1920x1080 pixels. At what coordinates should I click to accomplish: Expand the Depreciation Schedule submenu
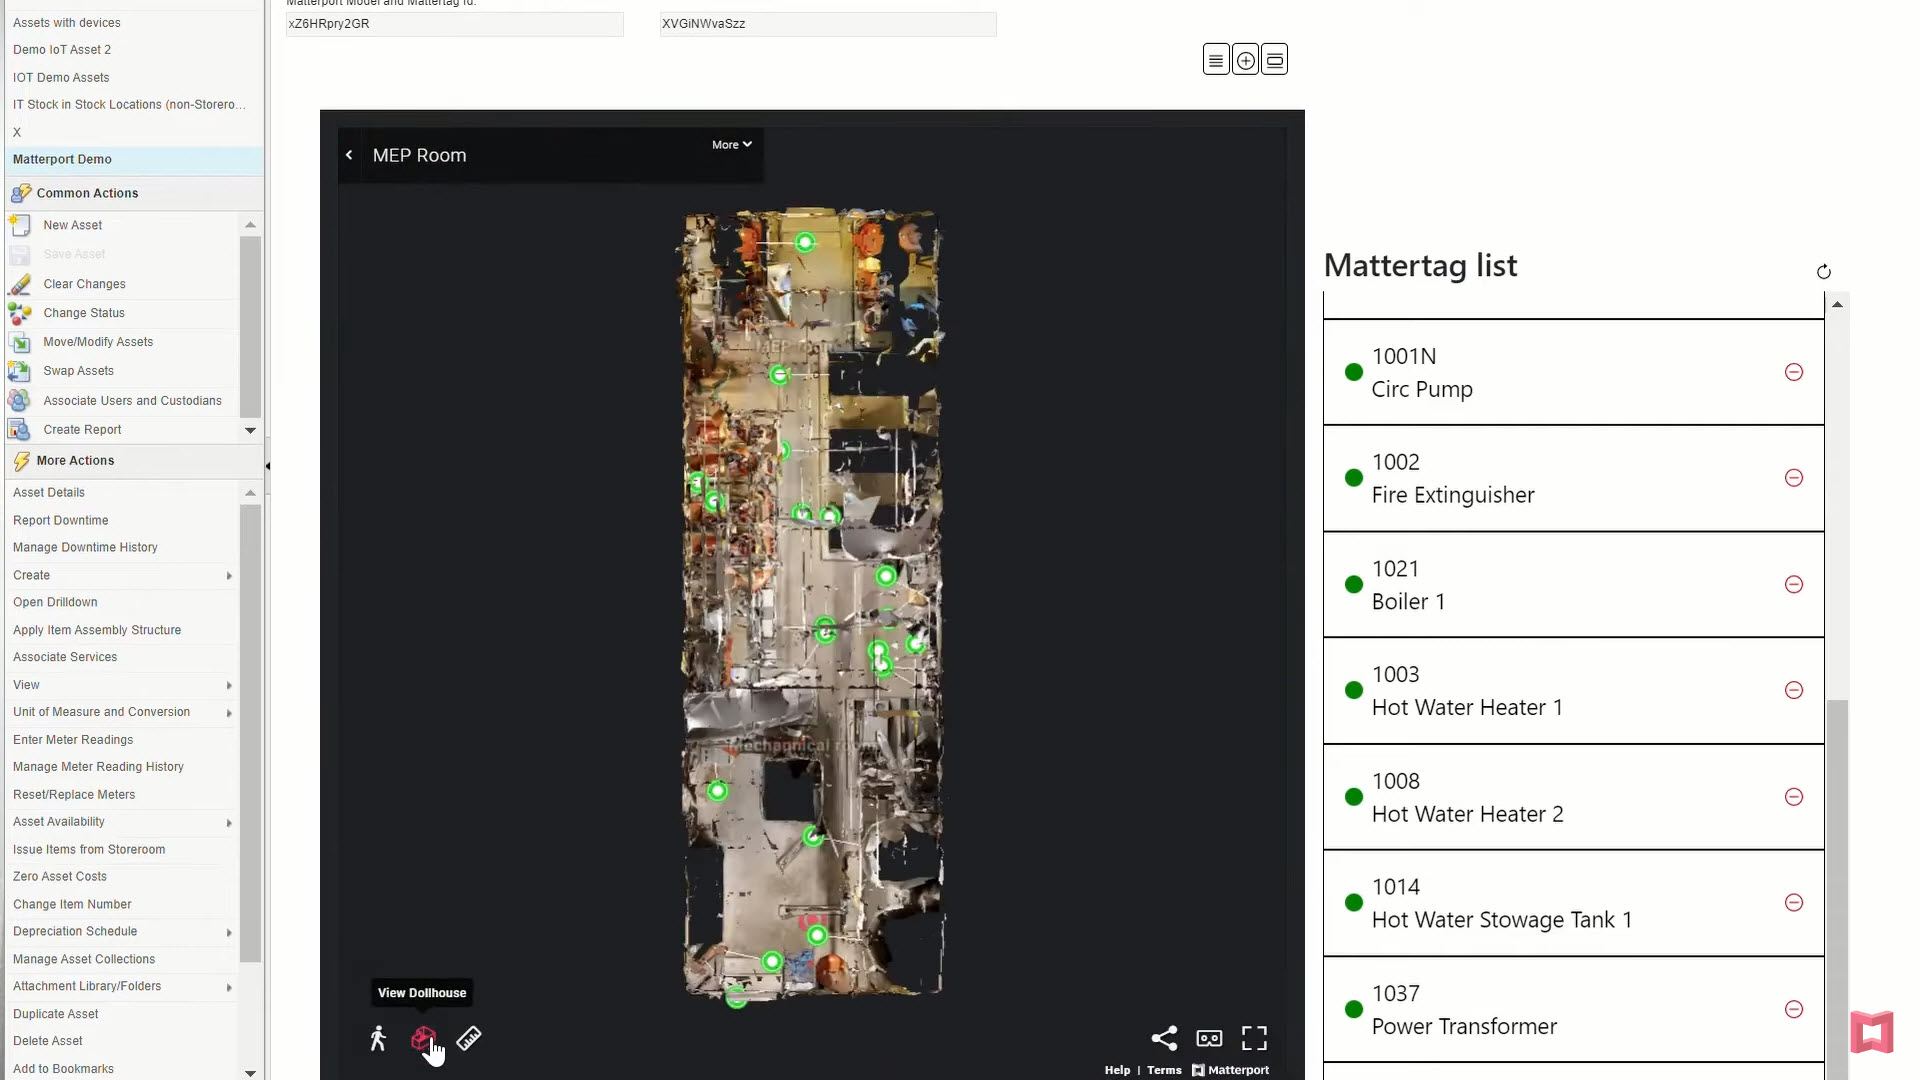[229, 932]
